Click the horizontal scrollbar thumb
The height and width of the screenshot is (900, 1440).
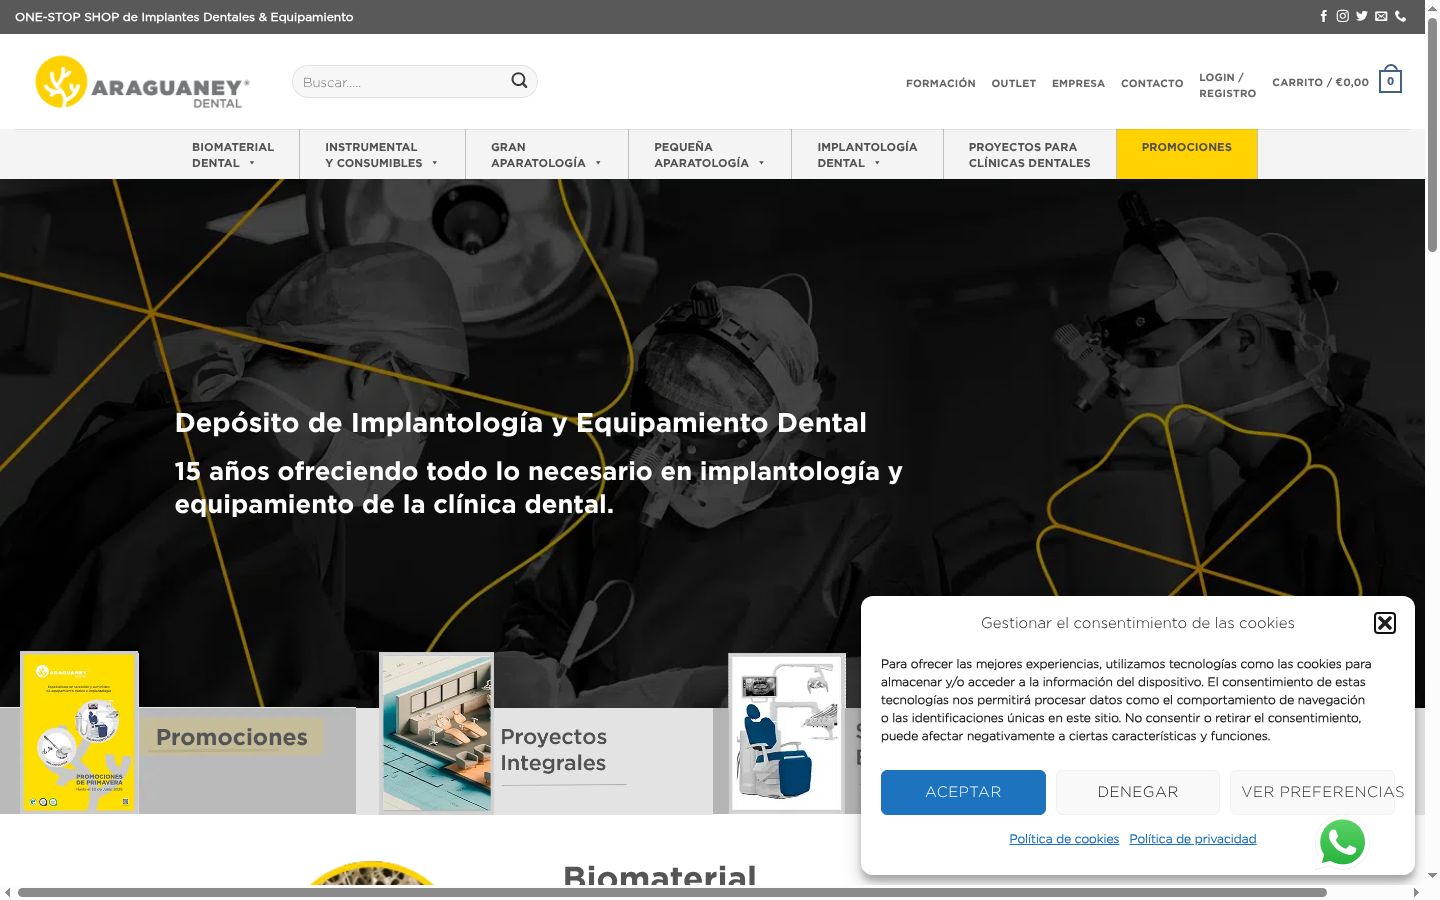click(672, 892)
